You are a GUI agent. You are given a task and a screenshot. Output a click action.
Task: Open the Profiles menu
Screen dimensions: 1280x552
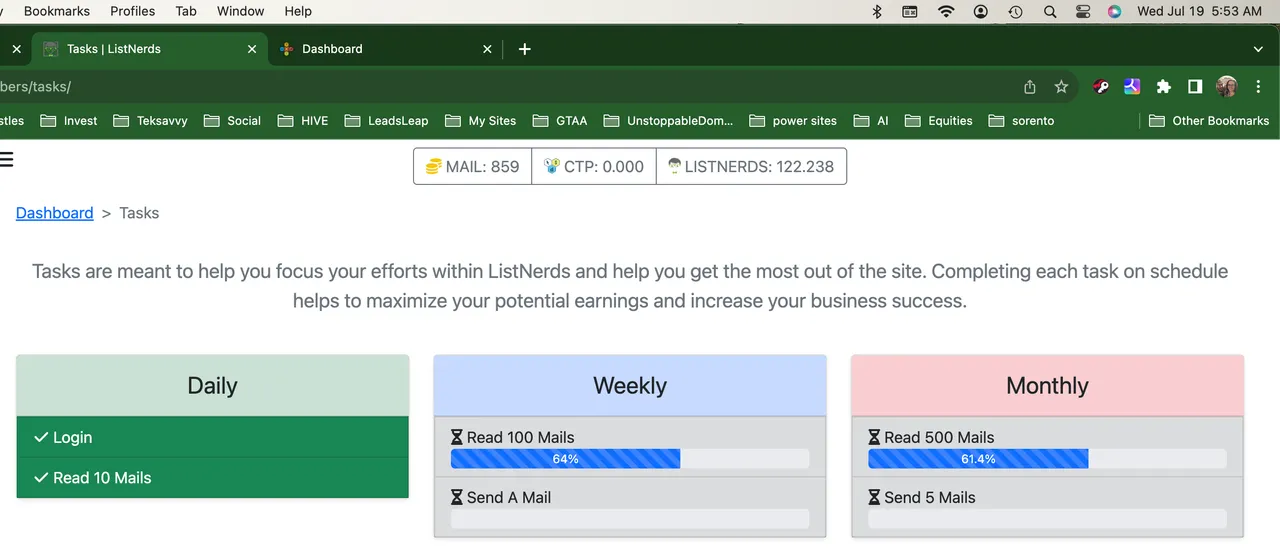tap(132, 11)
